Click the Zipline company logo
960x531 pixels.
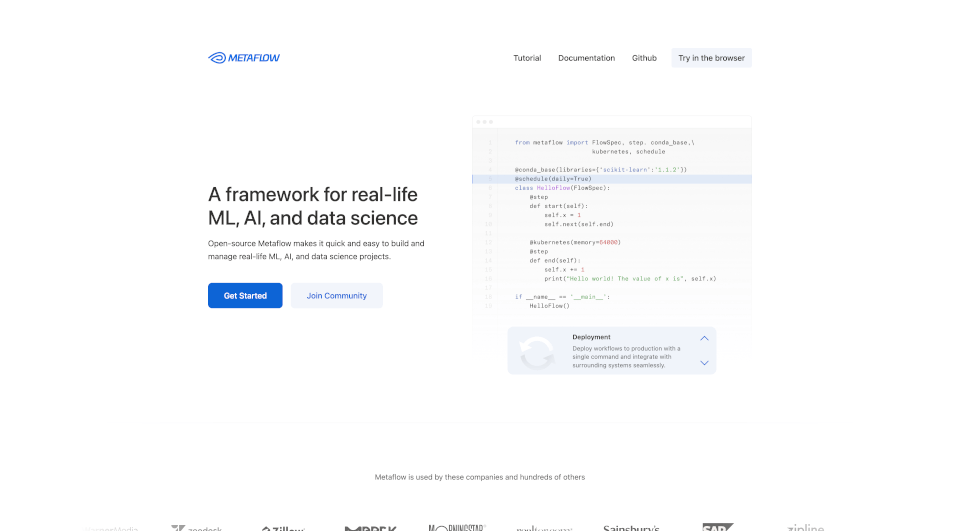click(805, 527)
